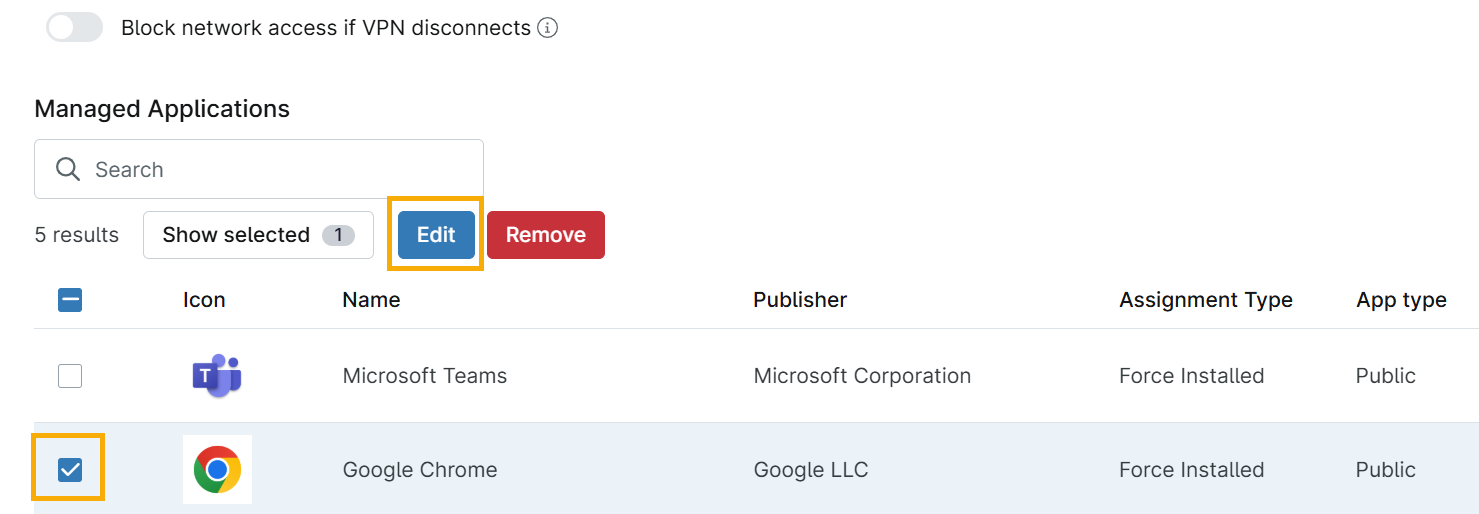Uncheck the Google Chrome row checkbox

(70, 469)
